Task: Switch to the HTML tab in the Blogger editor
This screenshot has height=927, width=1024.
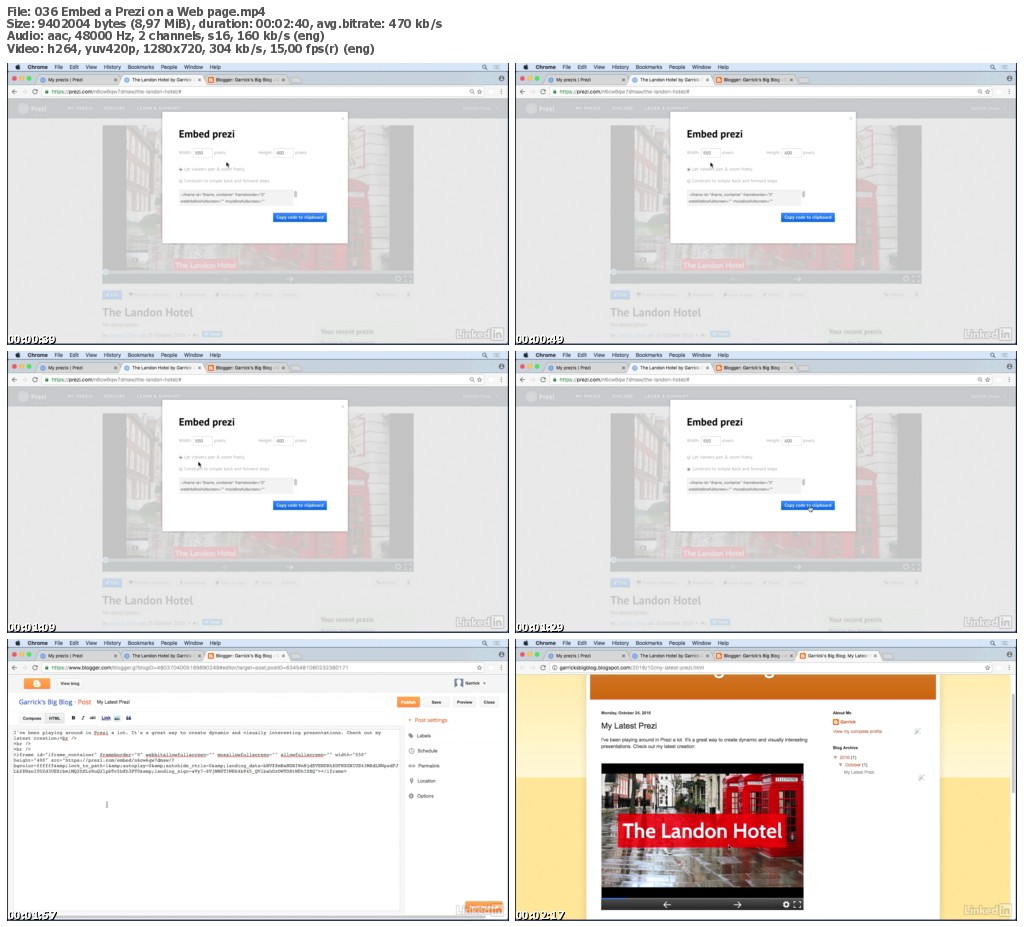Action: tap(54, 718)
